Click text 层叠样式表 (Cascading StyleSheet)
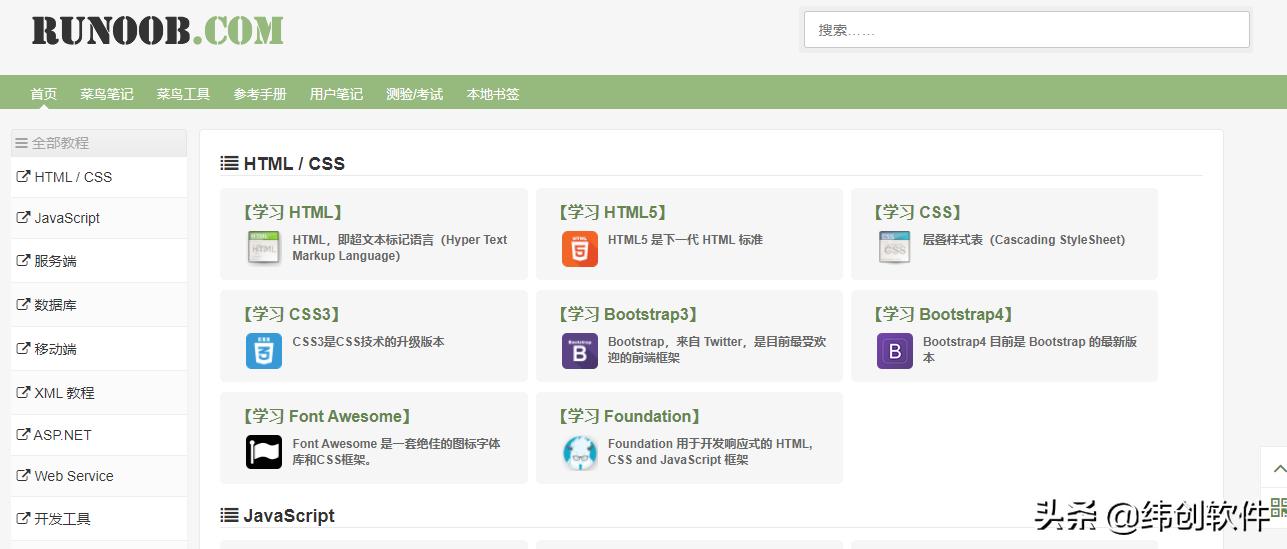1287x549 pixels. pyautogui.click(x=1024, y=240)
